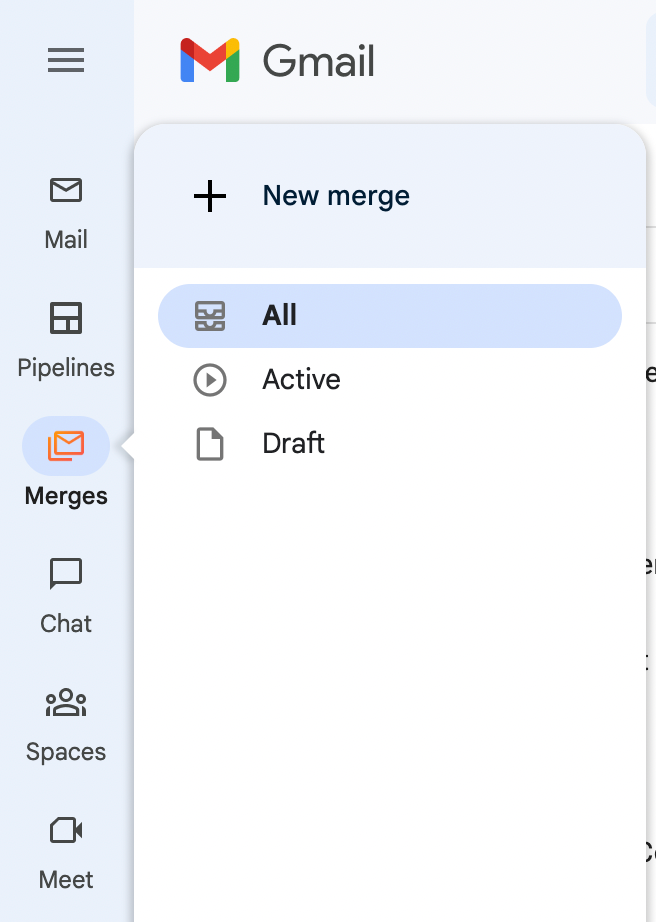Select the All filter tab

click(x=390, y=316)
